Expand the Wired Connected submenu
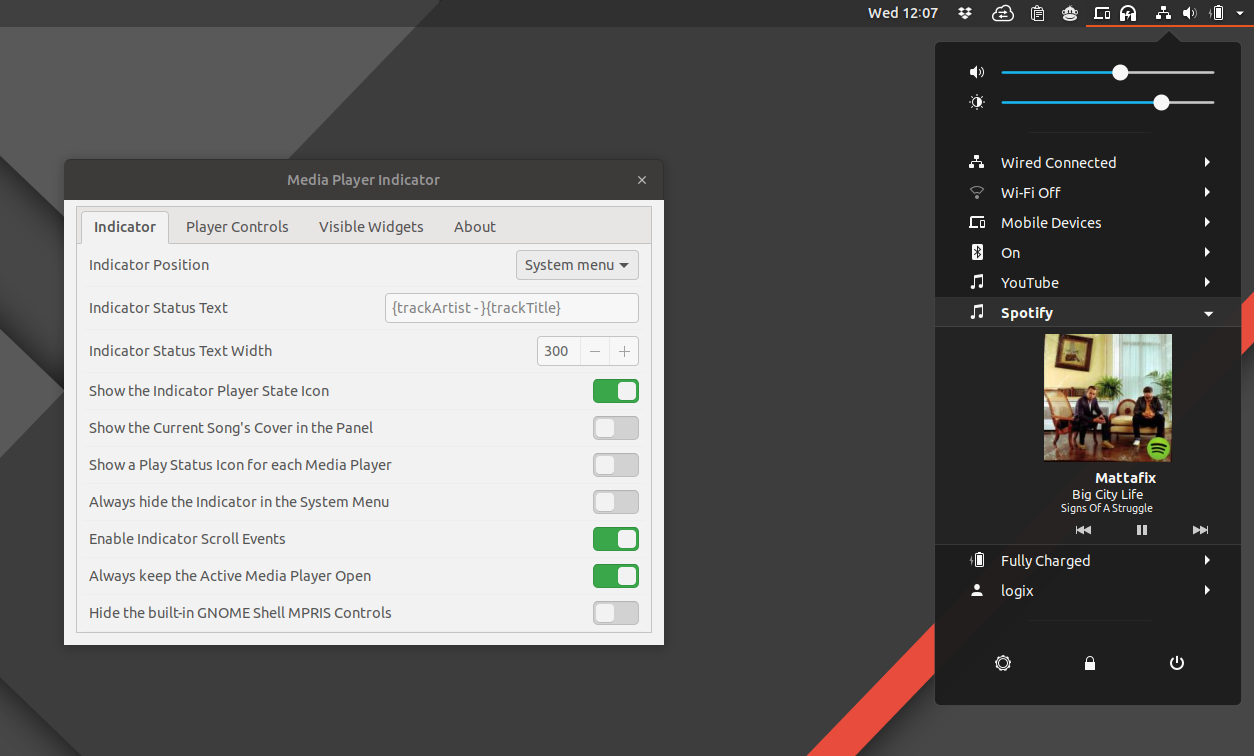The width and height of the screenshot is (1254, 756). coord(1088,162)
